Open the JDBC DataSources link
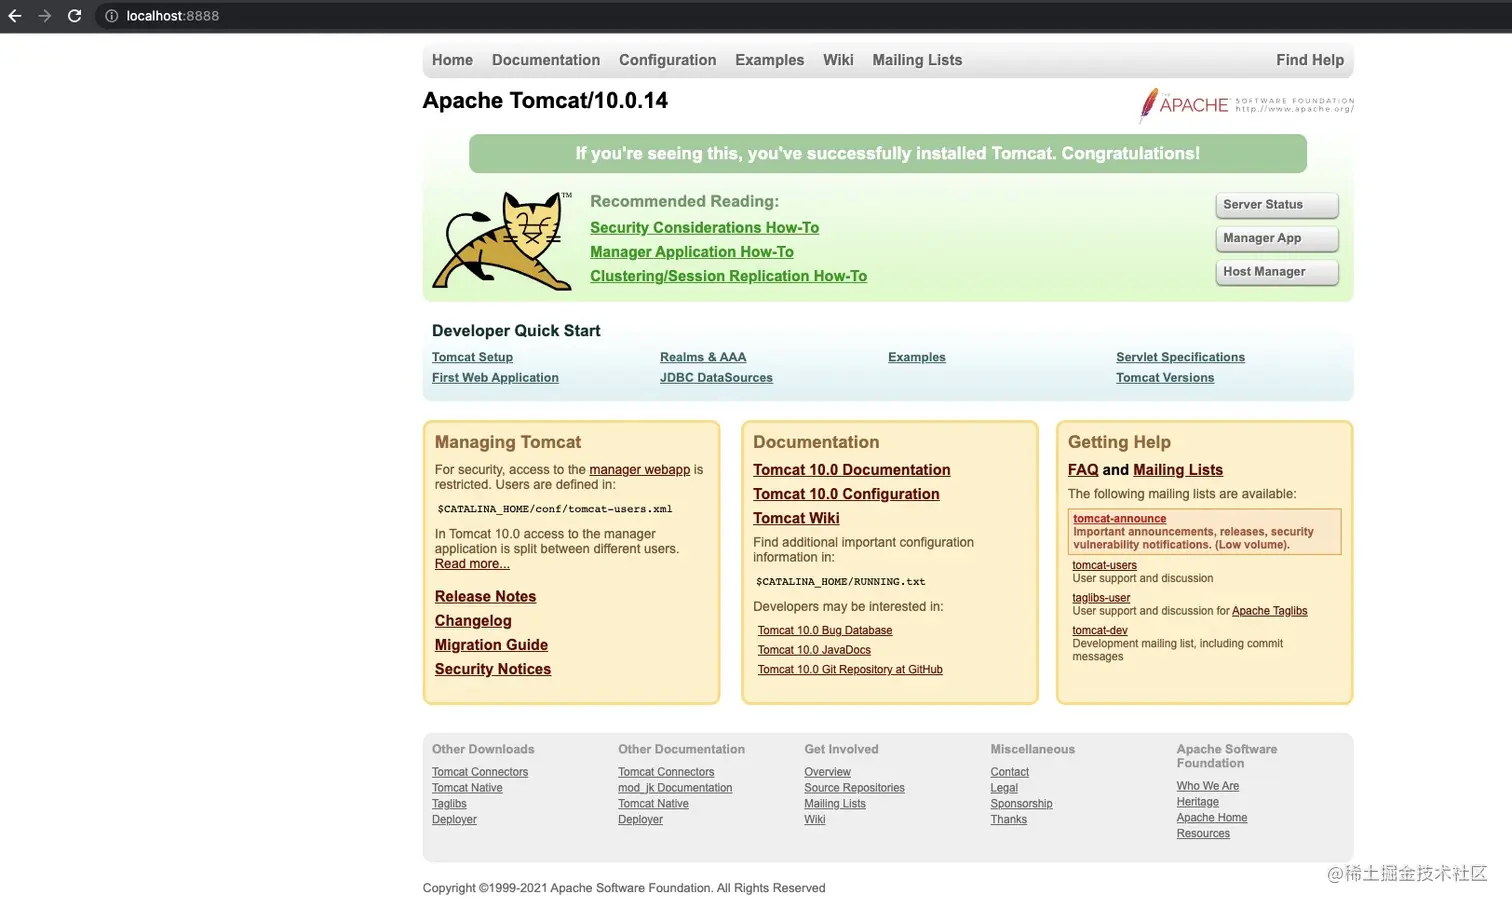1512x908 pixels. pos(716,378)
